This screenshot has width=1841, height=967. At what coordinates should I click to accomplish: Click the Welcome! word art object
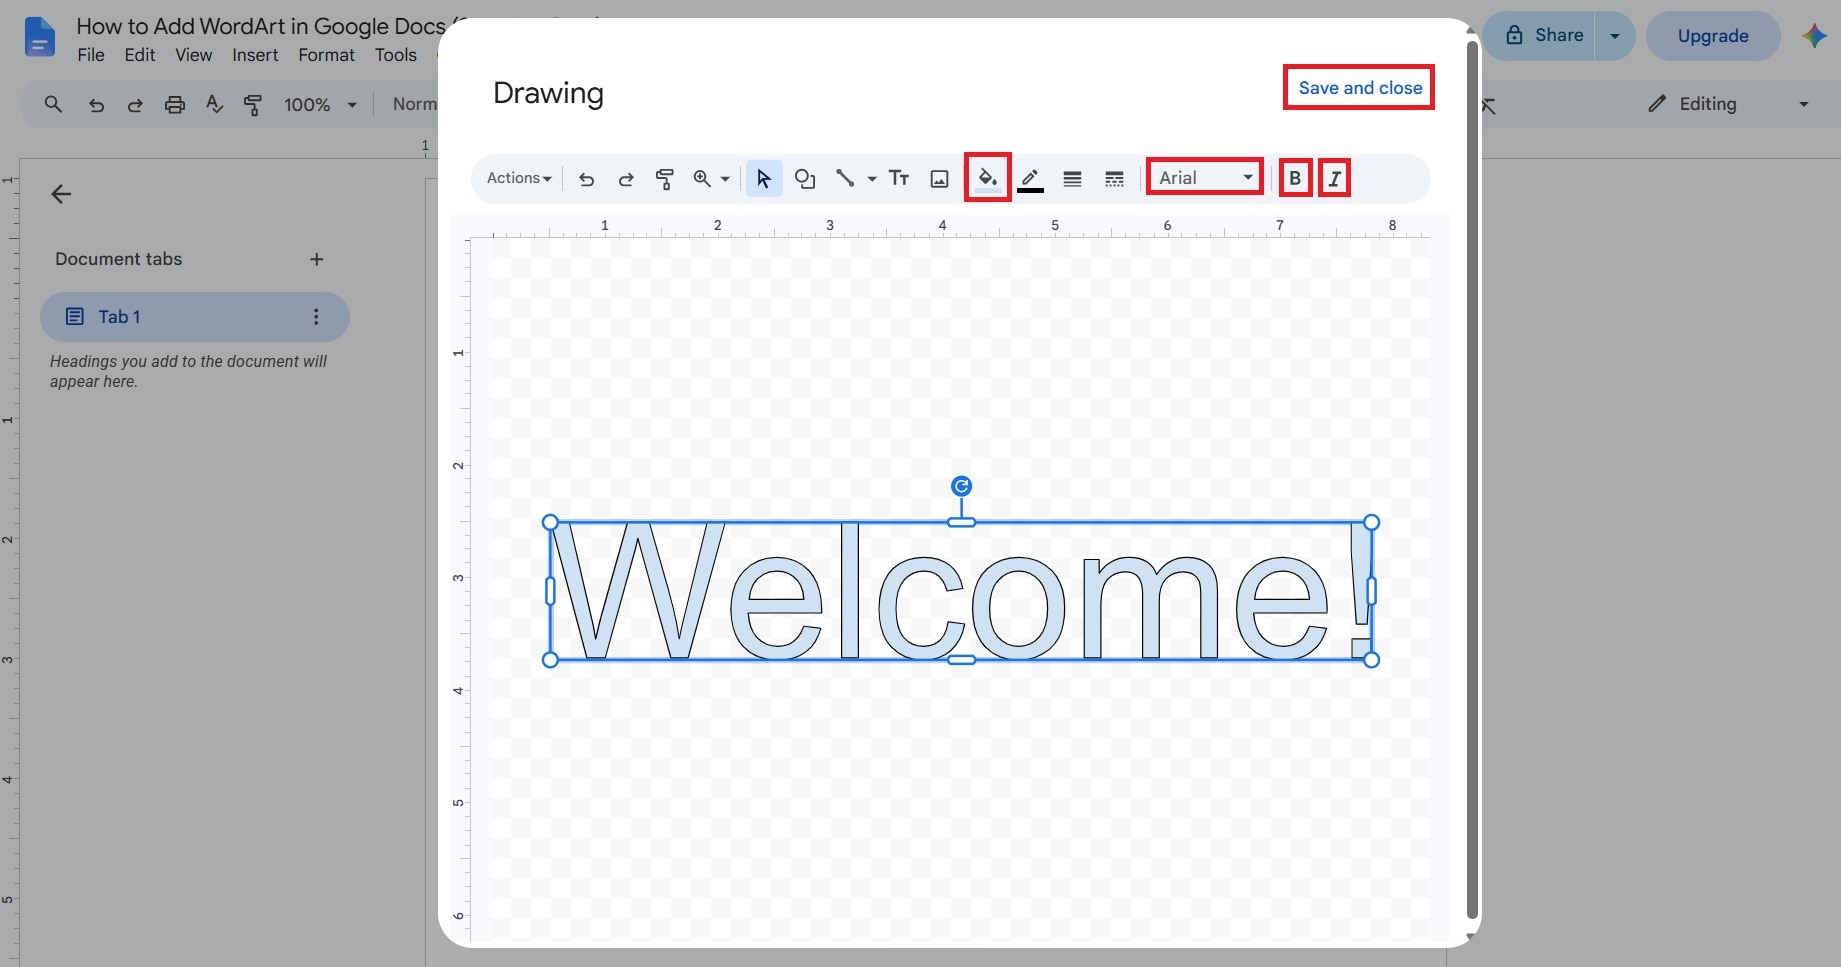tap(961, 591)
